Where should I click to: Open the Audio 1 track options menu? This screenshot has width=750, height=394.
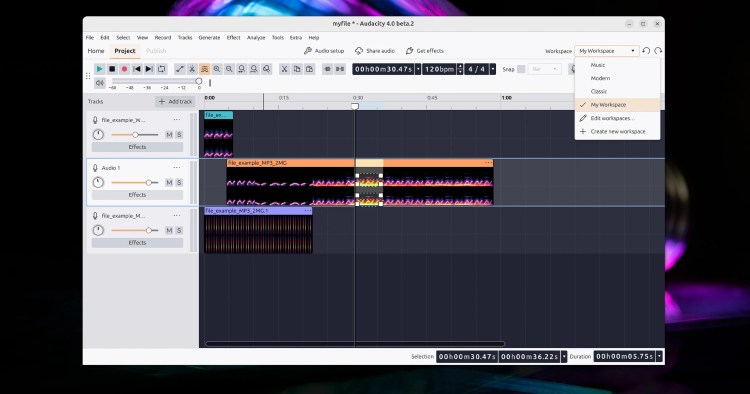[x=177, y=168]
